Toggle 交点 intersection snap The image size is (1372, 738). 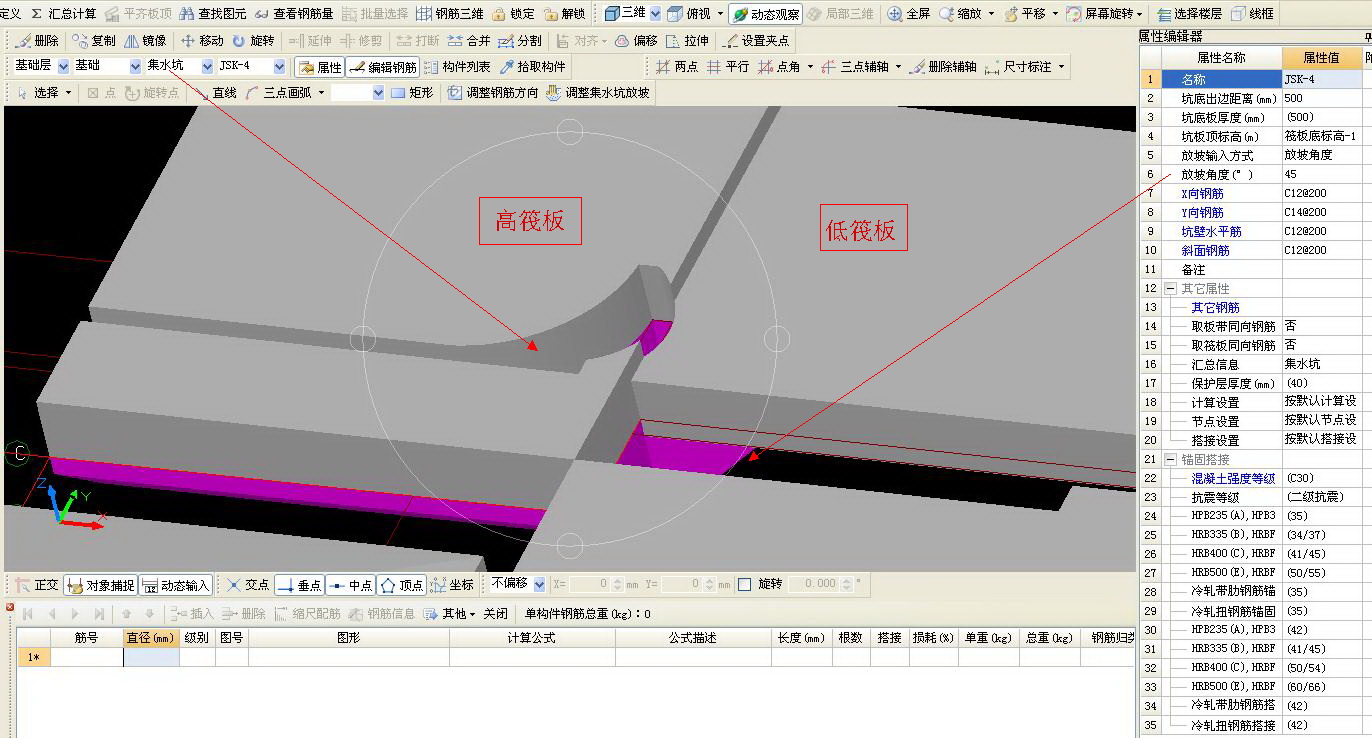point(248,585)
